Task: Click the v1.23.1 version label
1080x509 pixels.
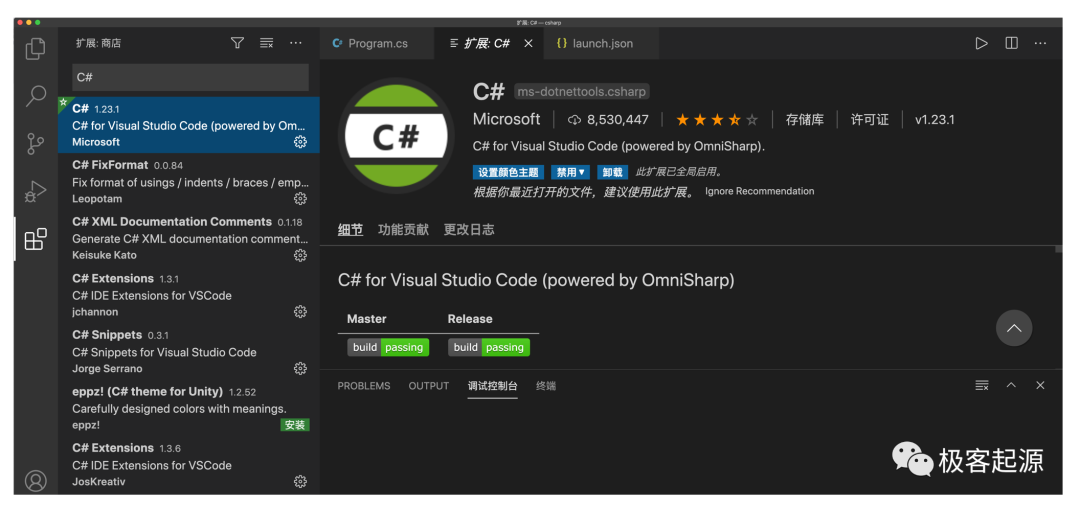Action: click(934, 120)
